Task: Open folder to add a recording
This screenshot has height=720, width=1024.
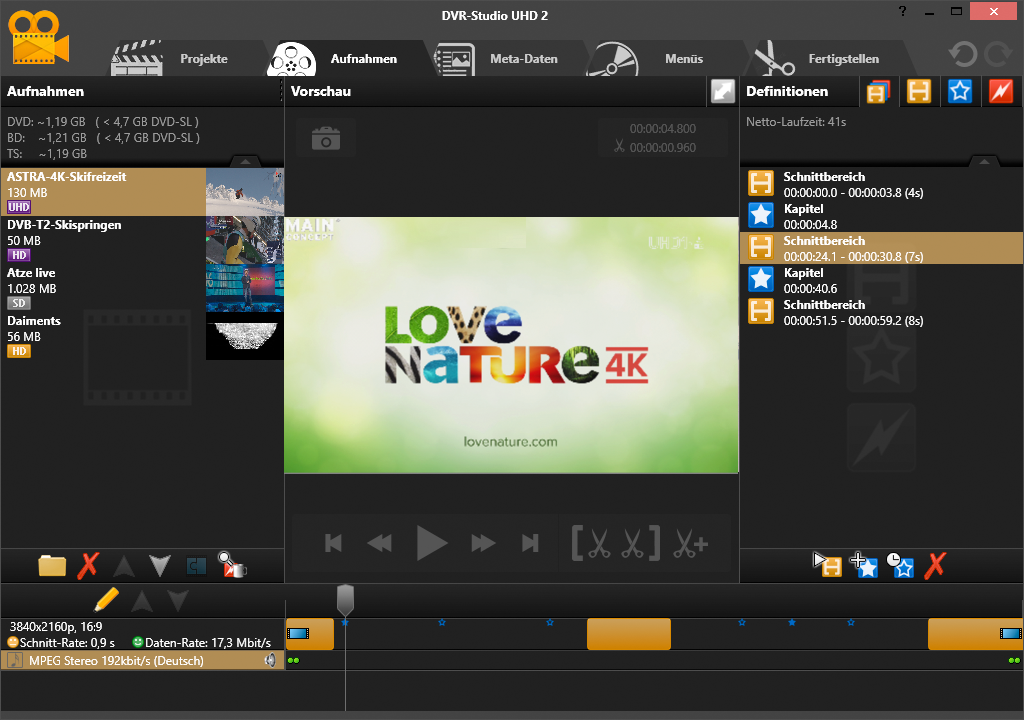Action: [x=52, y=565]
